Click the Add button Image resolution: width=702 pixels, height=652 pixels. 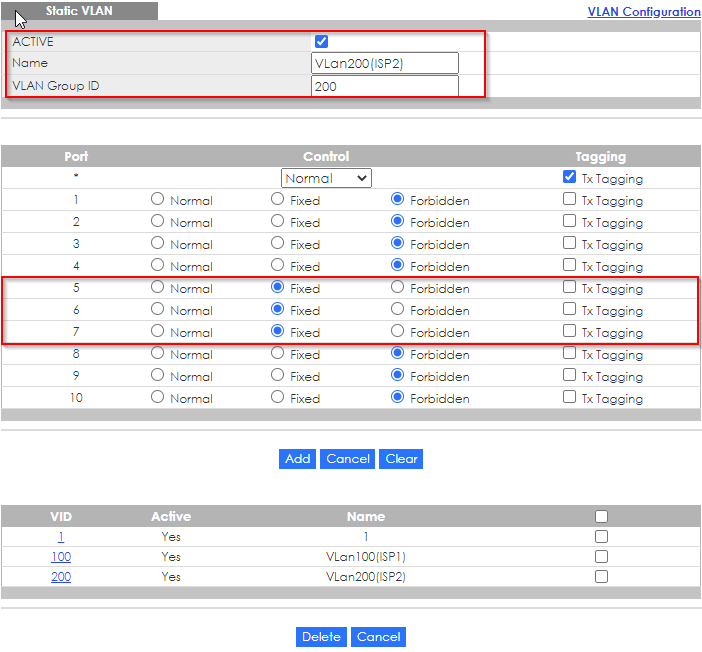297,459
